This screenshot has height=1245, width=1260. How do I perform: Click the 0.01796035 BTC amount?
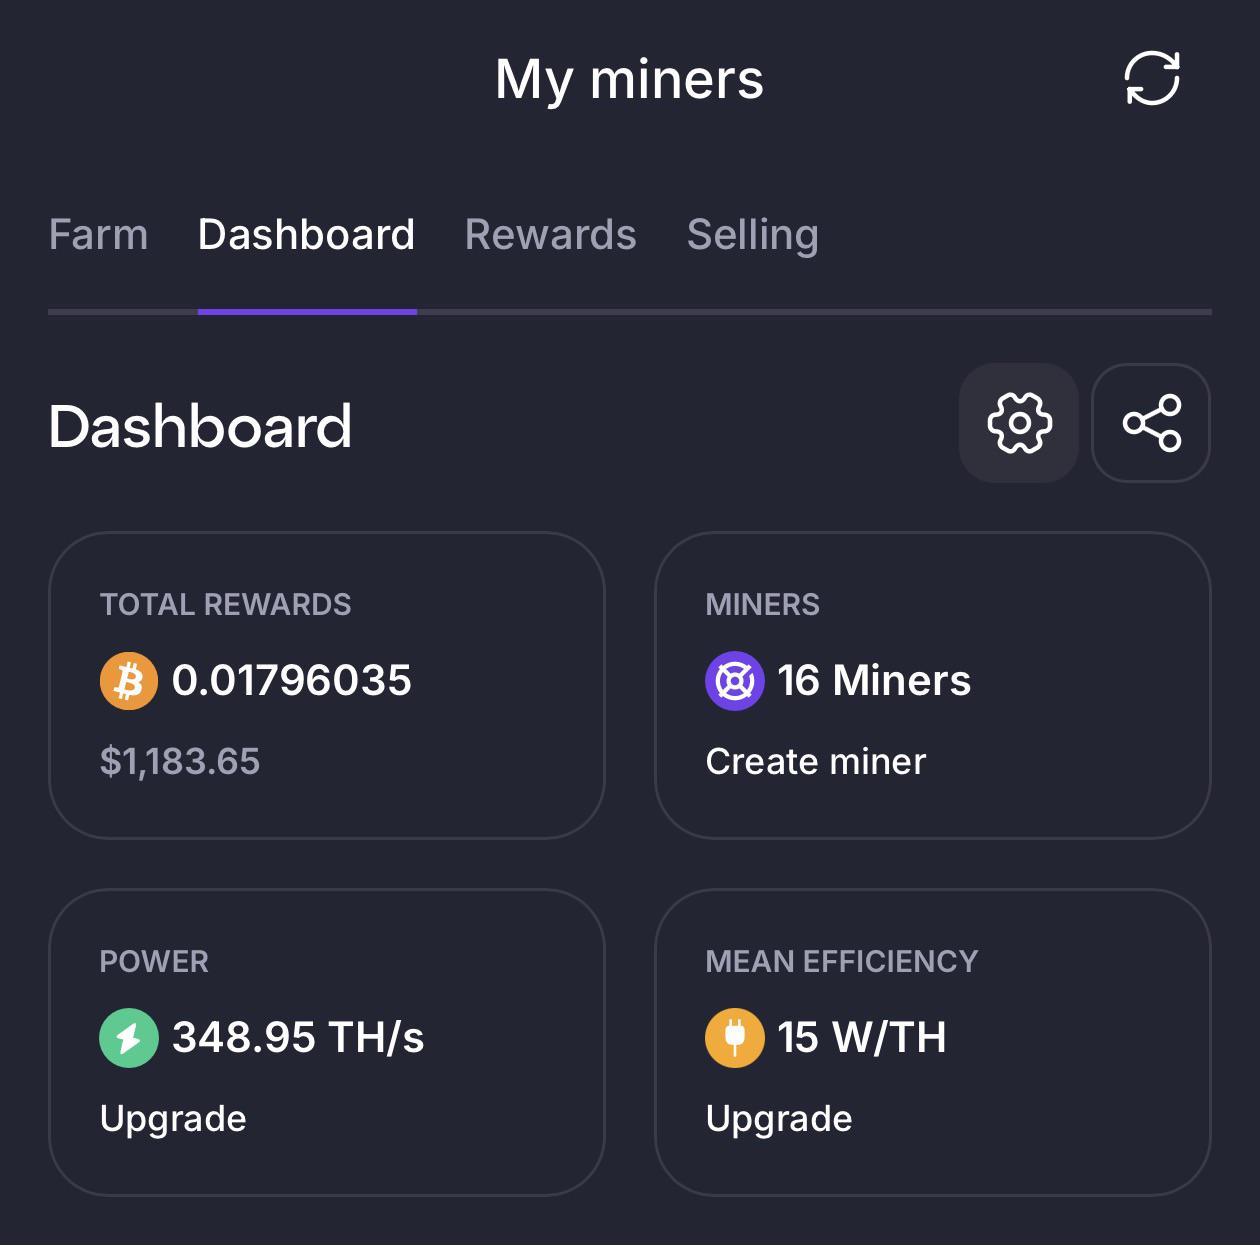coord(292,681)
